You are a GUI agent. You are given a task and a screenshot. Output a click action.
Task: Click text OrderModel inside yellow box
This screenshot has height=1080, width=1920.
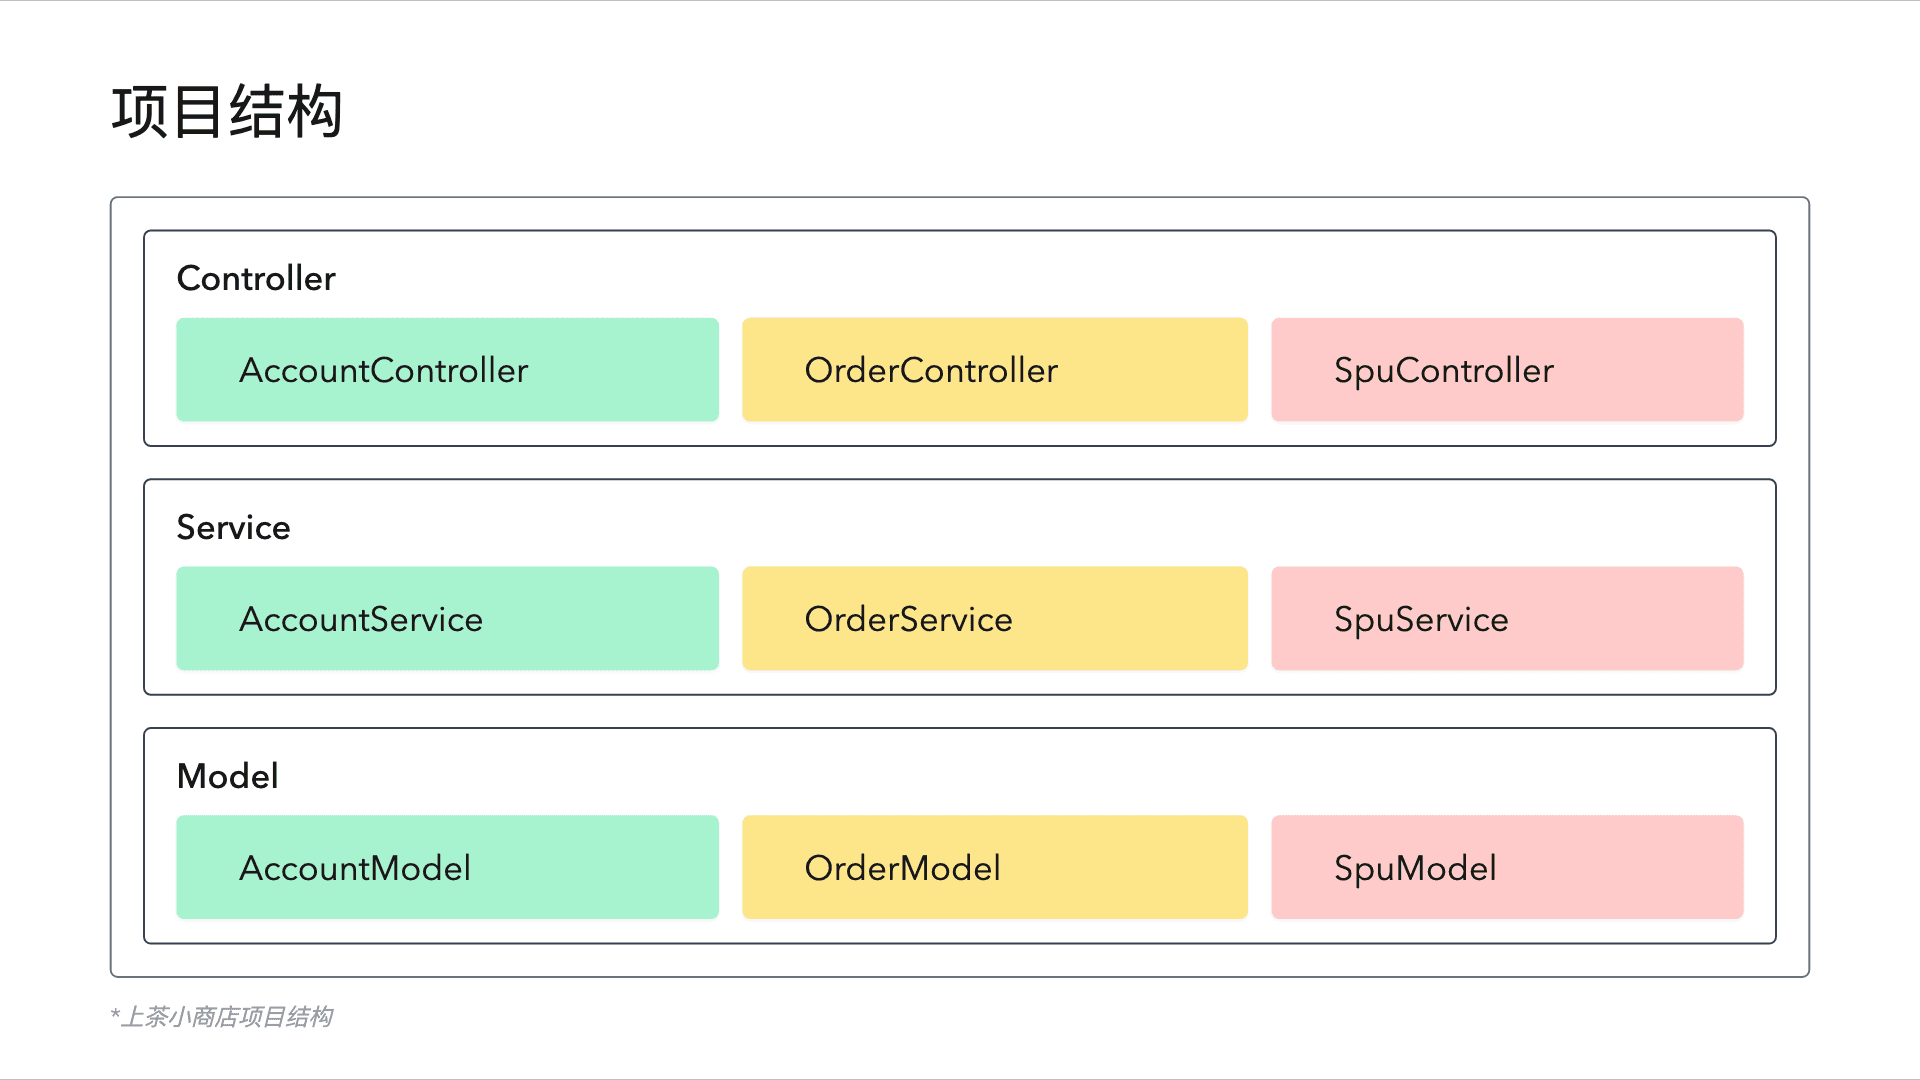(902, 868)
